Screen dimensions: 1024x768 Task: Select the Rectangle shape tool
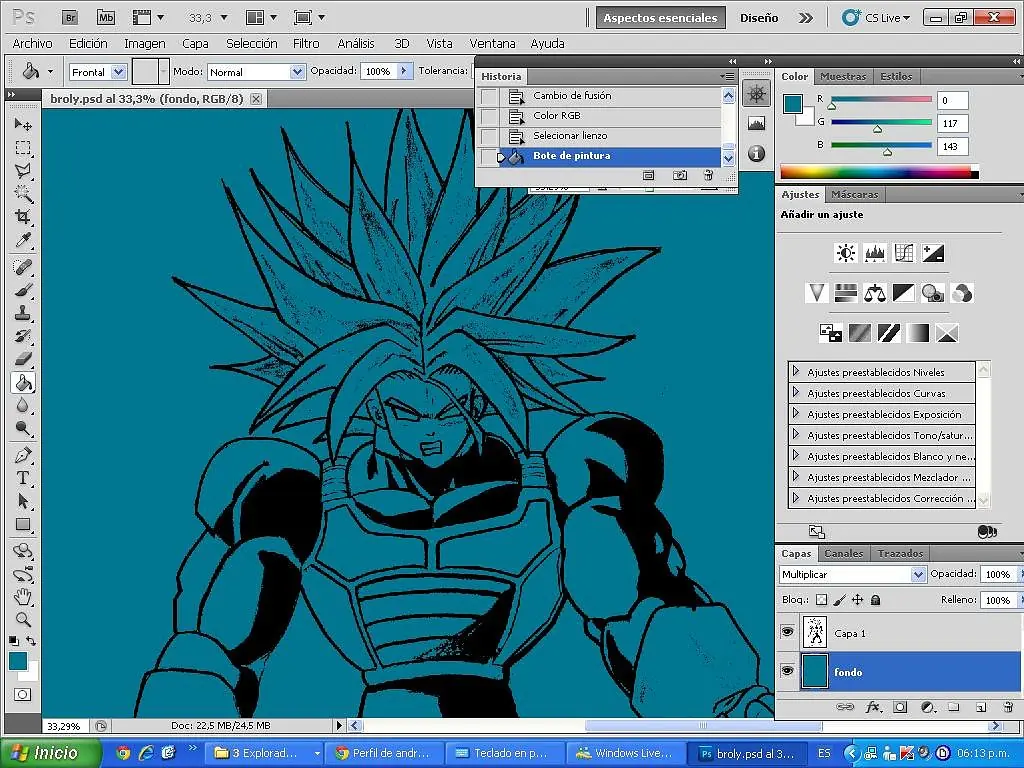coord(23,524)
